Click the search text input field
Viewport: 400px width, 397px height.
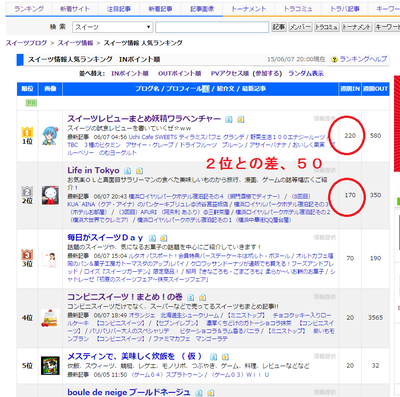coord(212,27)
